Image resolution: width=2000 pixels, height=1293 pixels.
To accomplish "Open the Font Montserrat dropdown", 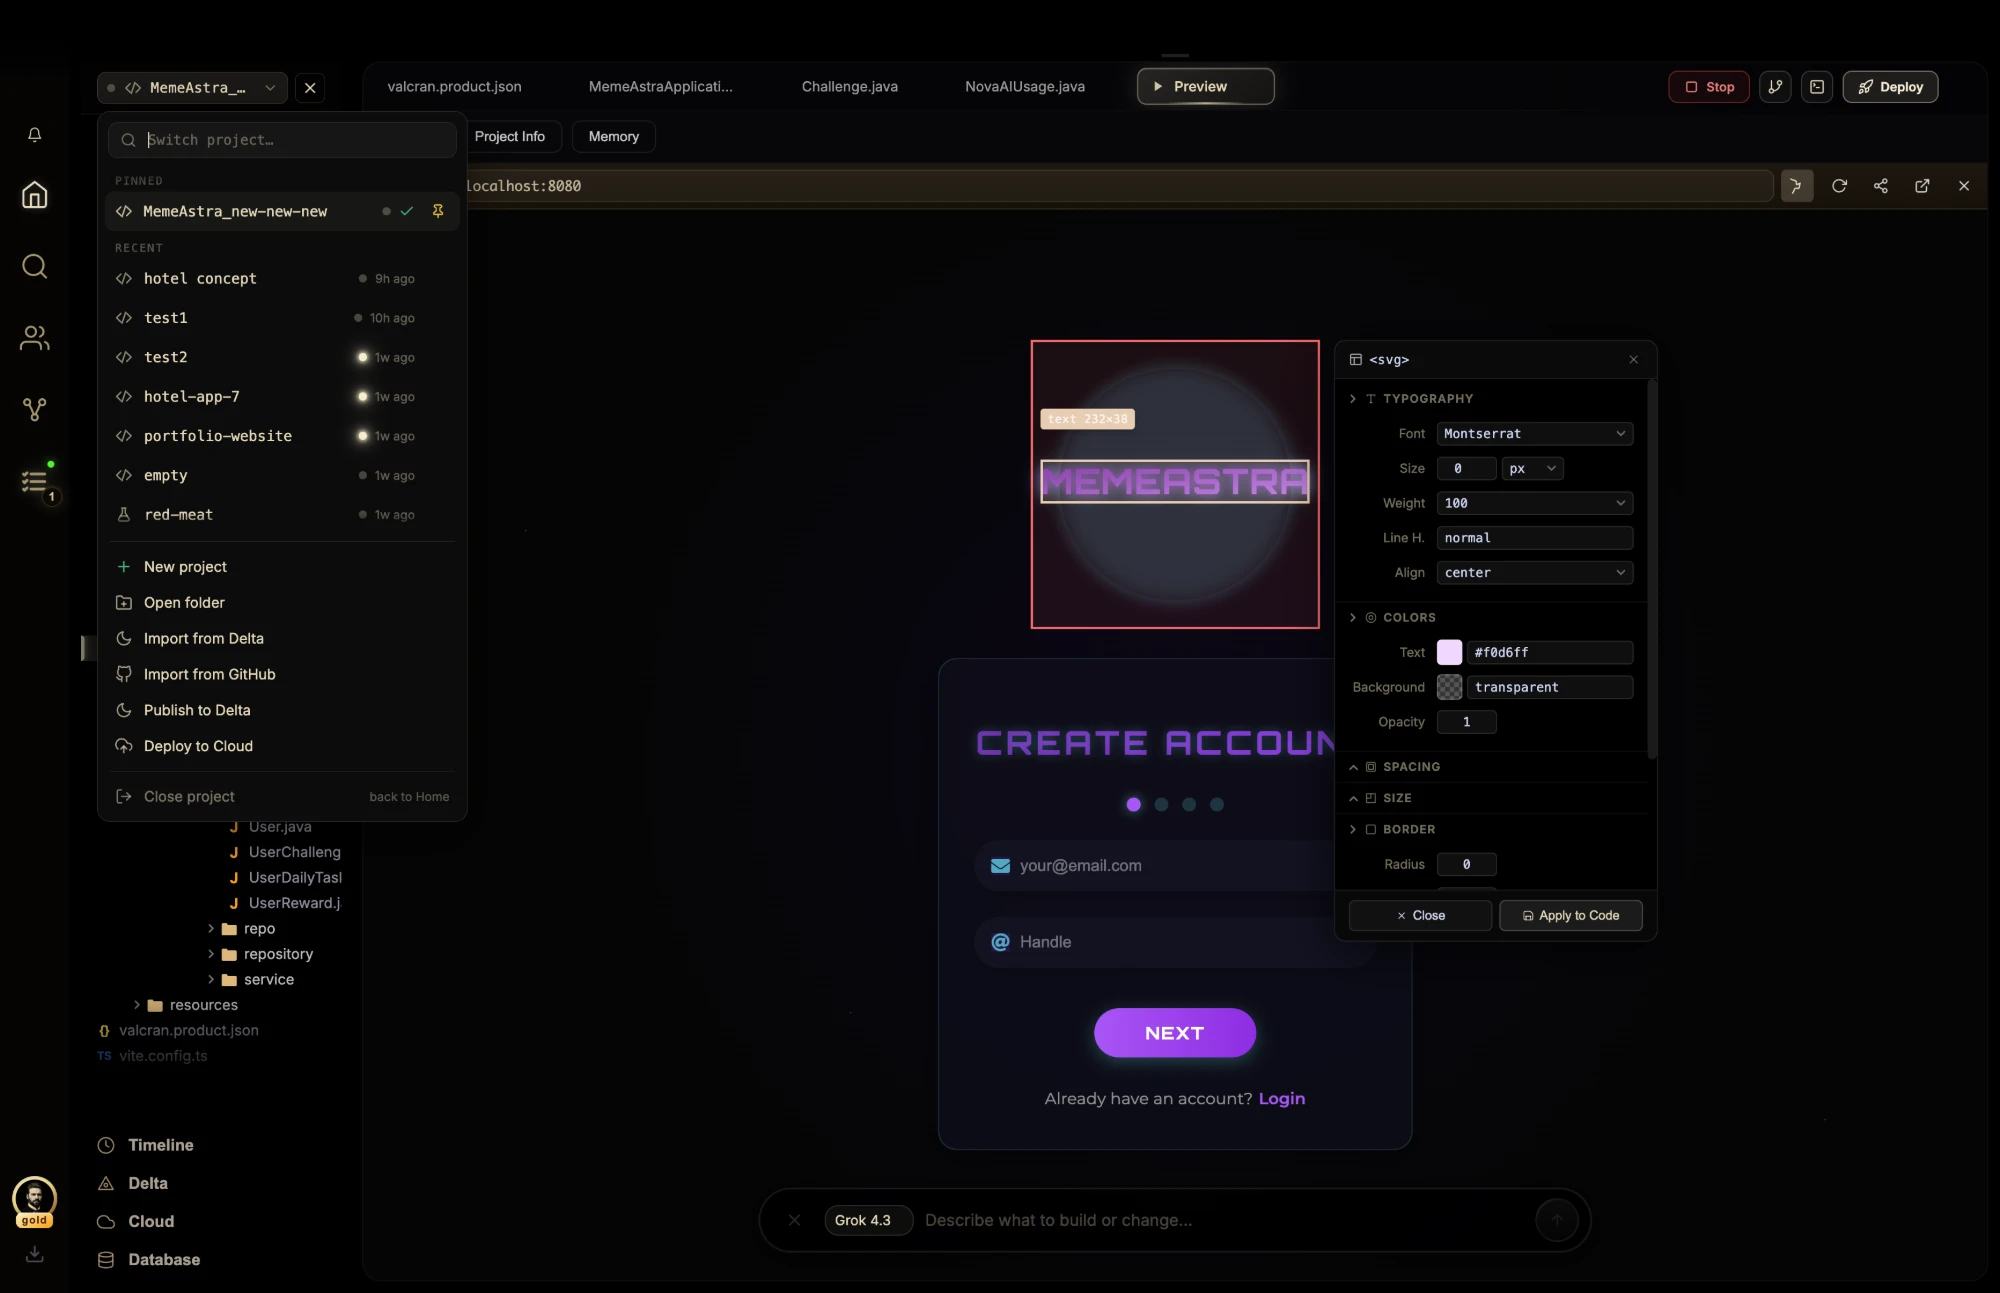I will 1534,434.
